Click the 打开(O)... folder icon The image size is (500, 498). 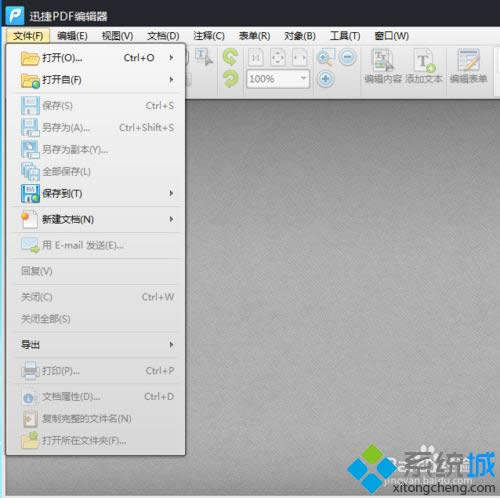[x=30, y=58]
